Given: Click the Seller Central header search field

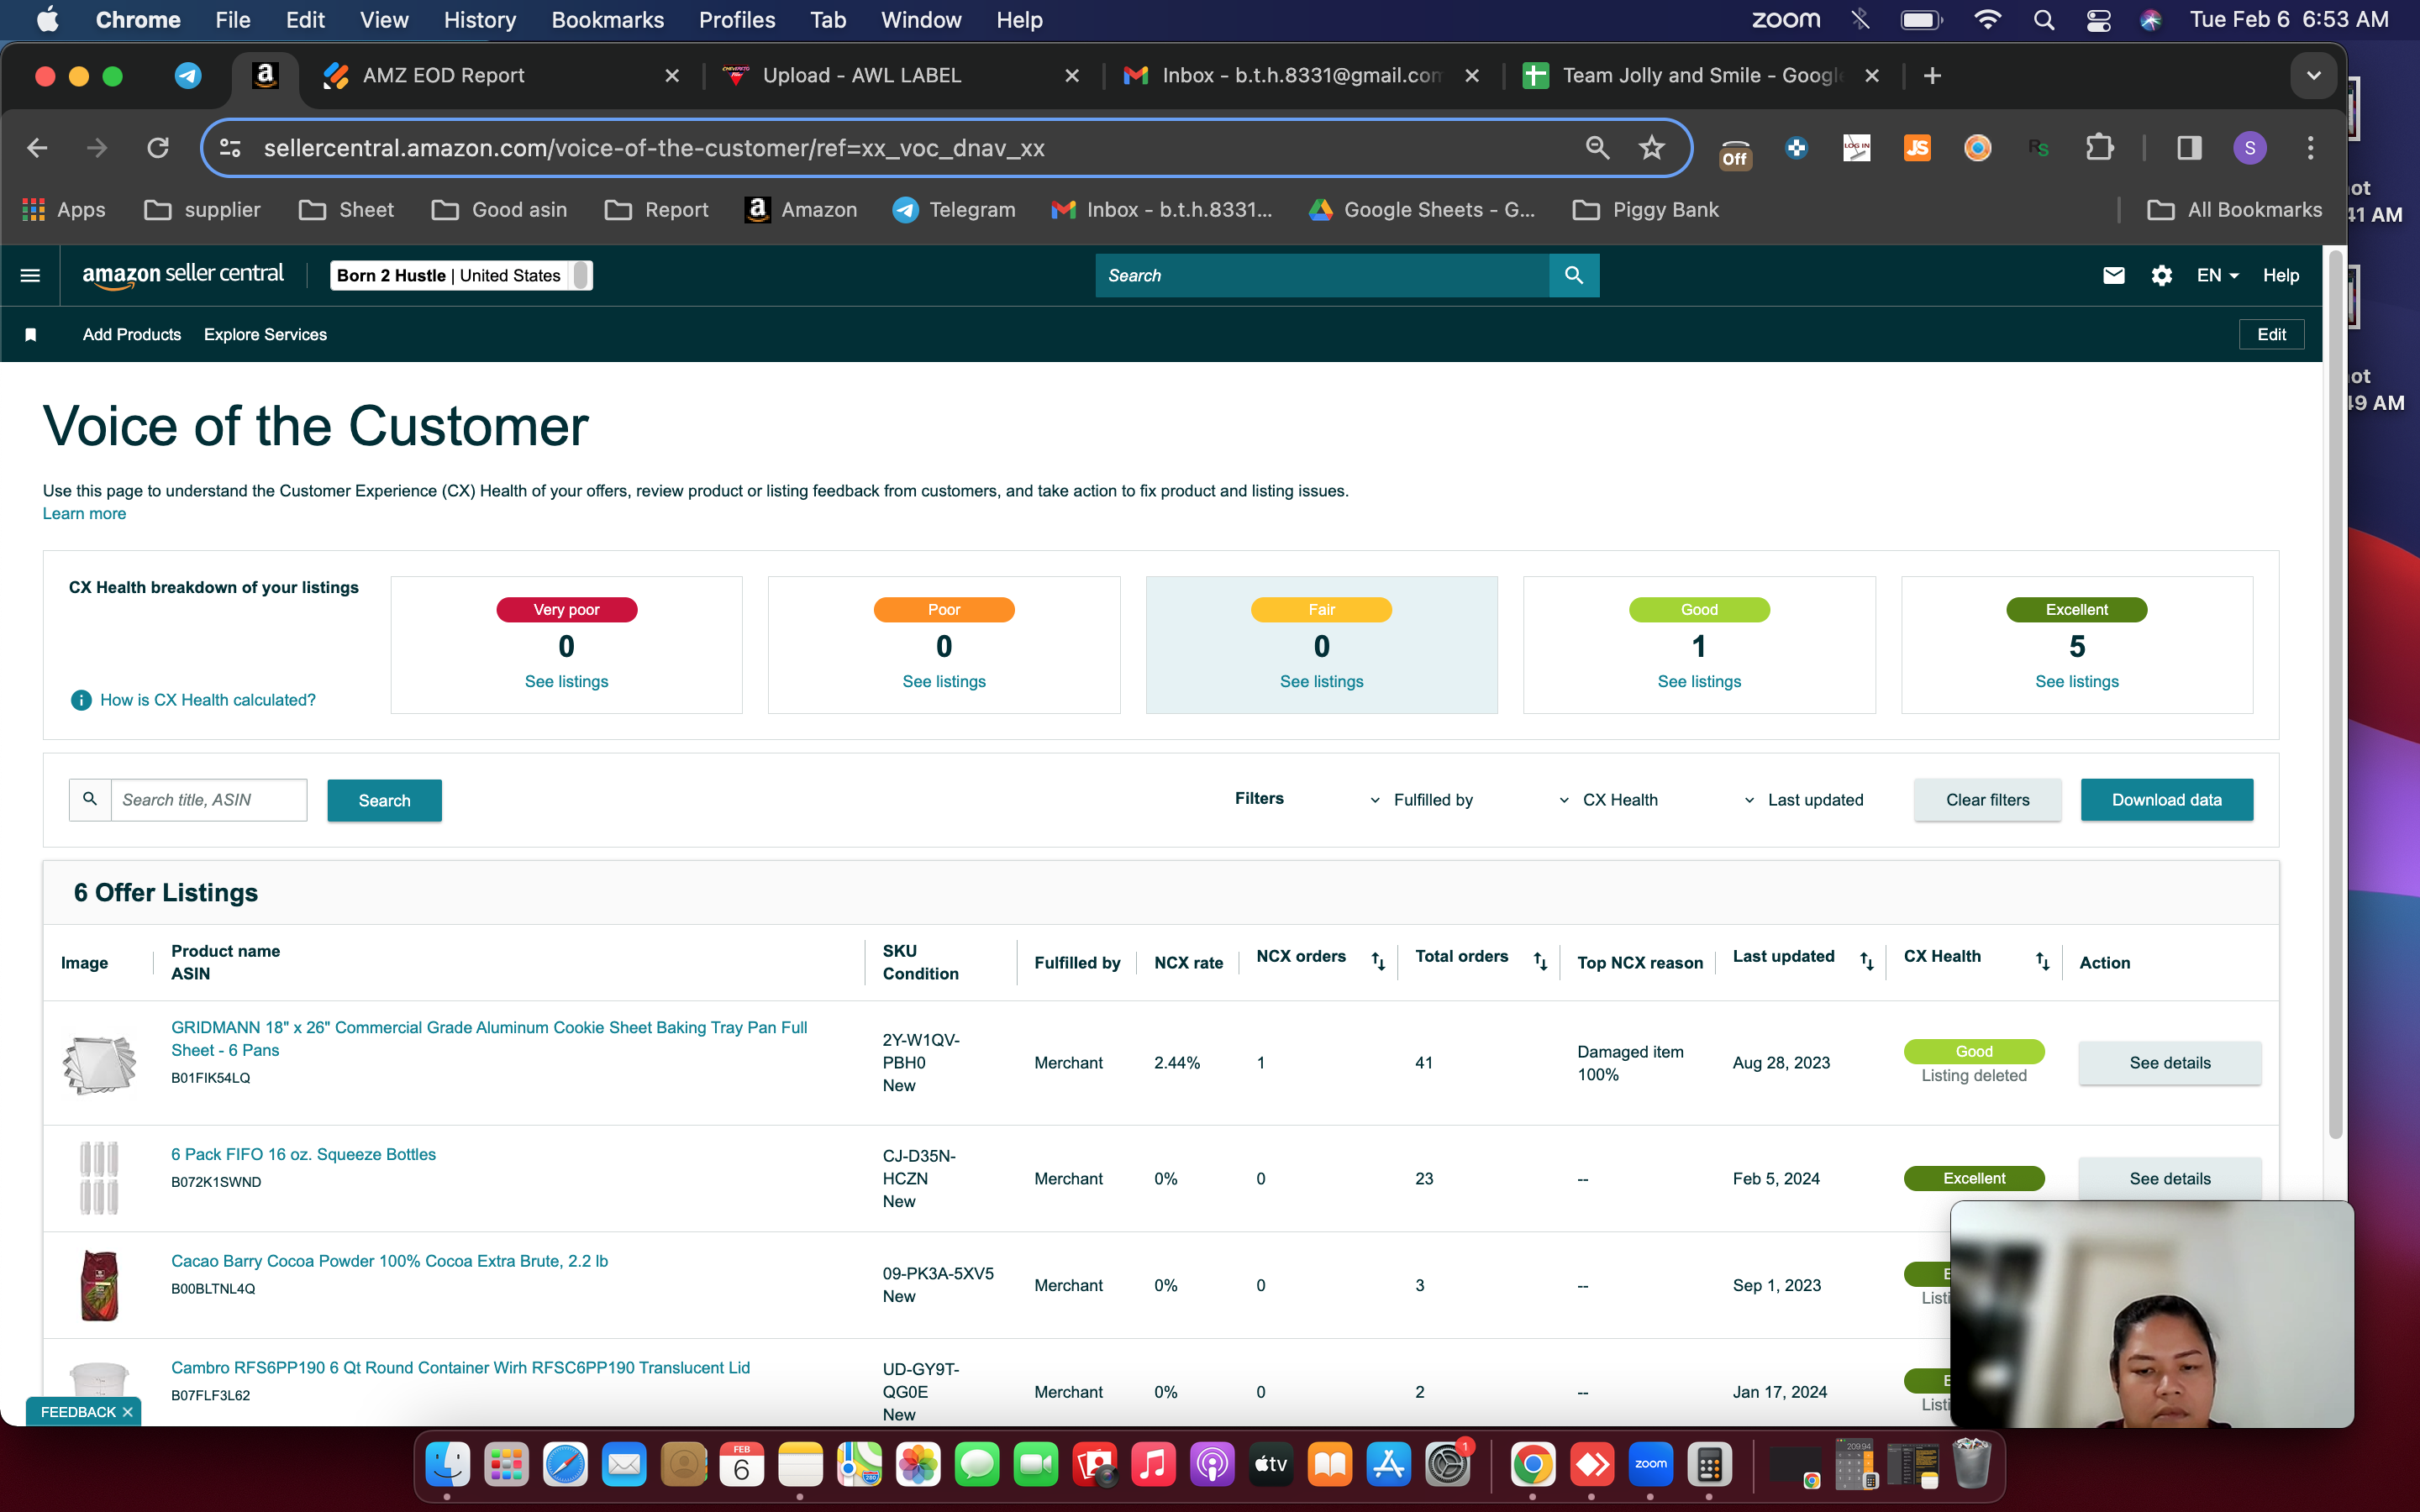Looking at the screenshot, I should (x=1322, y=275).
